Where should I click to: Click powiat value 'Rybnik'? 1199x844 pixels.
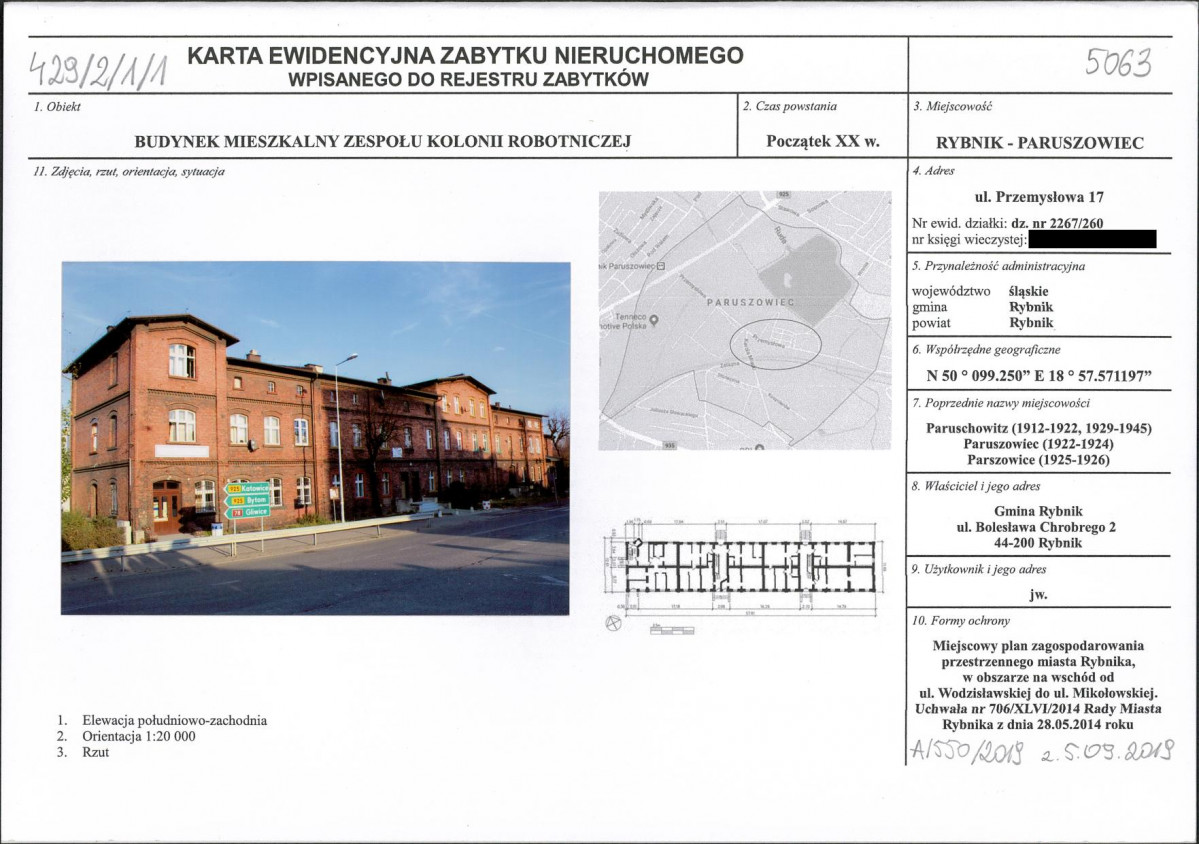tap(1031, 323)
